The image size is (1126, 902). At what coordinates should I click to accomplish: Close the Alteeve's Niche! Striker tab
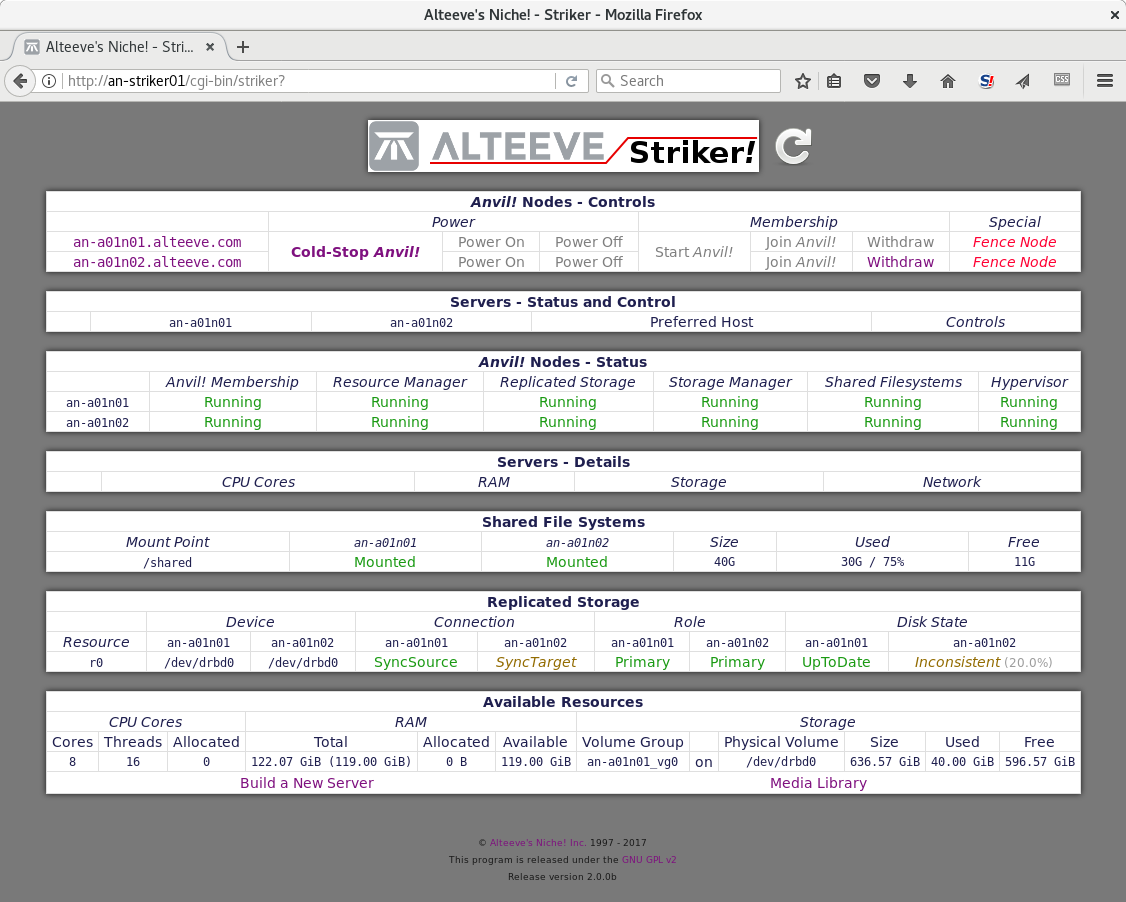[210, 47]
